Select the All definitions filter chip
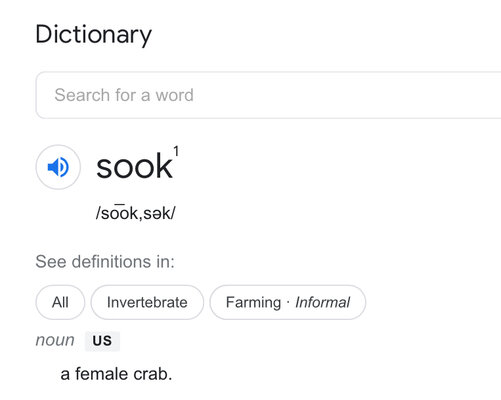501x400 pixels. pyautogui.click(x=60, y=302)
